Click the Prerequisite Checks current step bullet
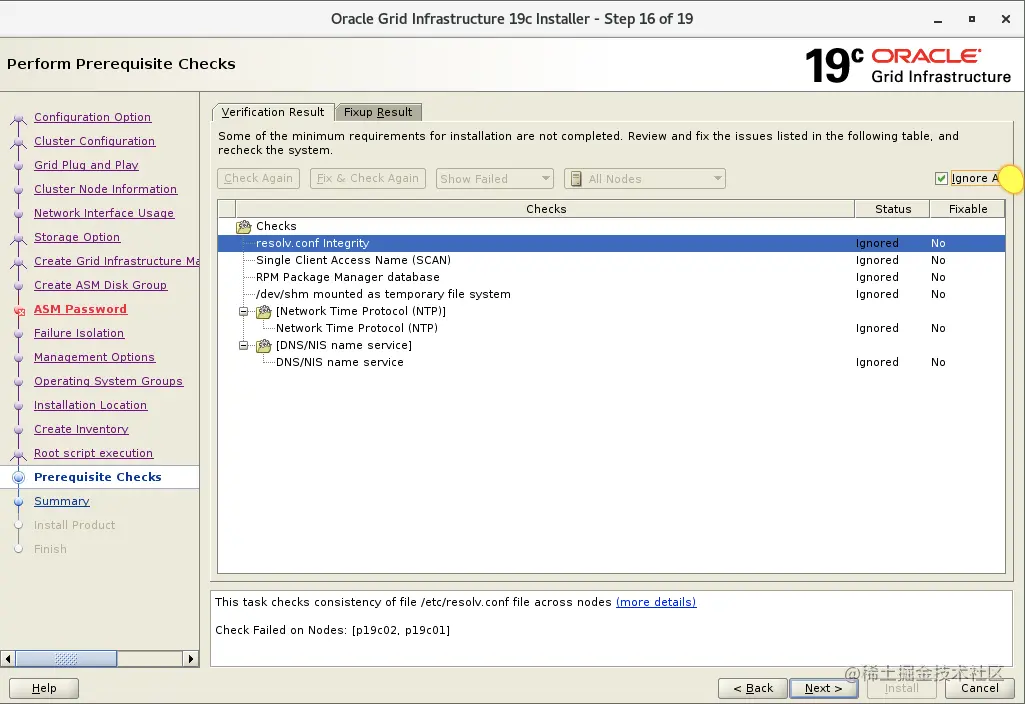 tap(18, 477)
